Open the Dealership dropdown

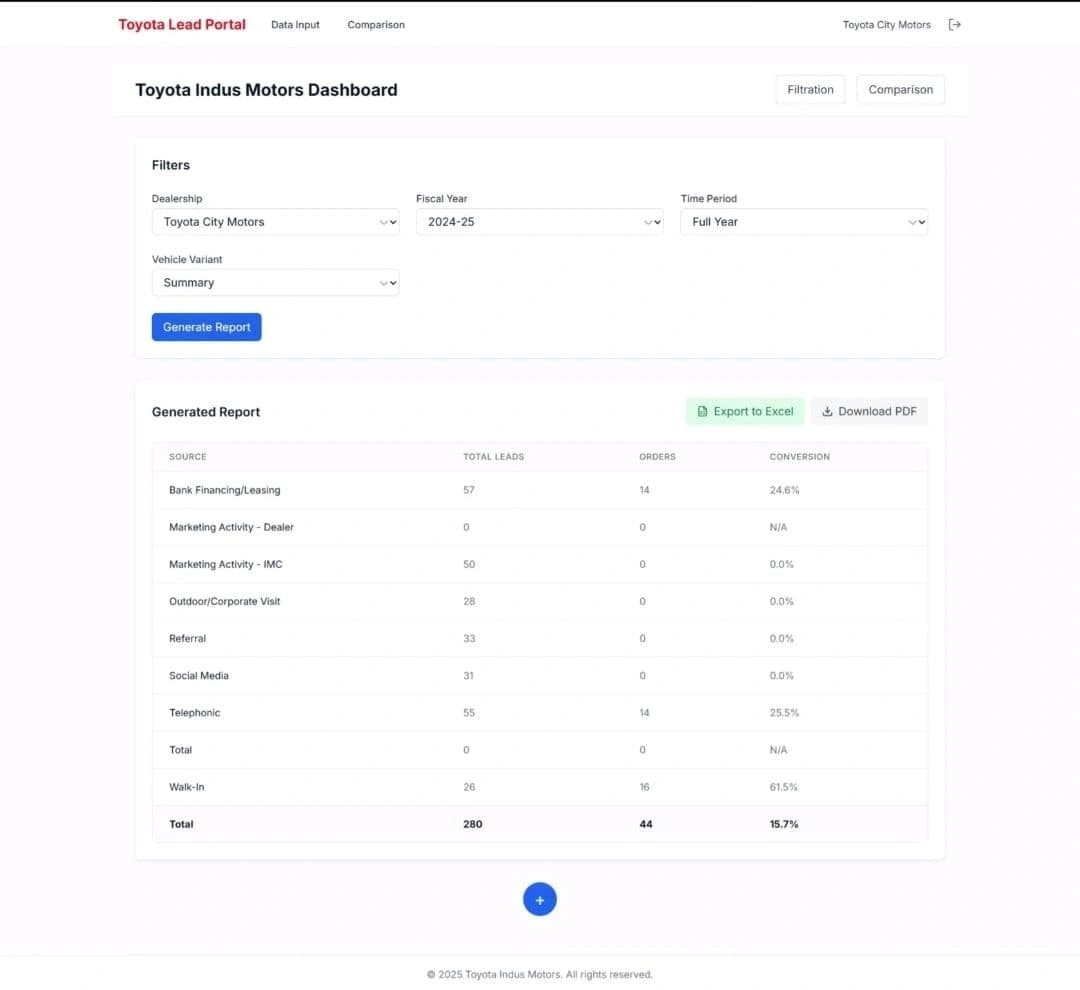tap(275, 222)
